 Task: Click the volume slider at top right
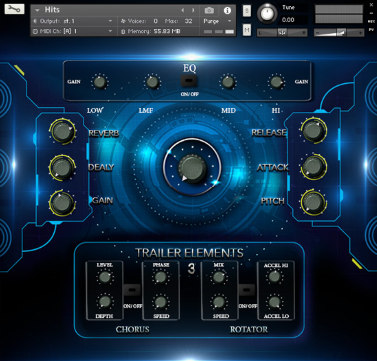(x=339, y=32)
